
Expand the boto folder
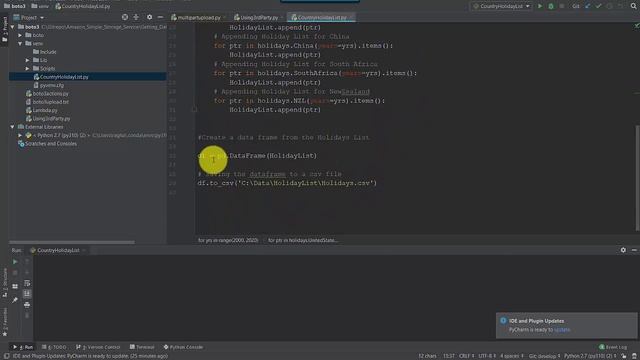coord(20,35)
